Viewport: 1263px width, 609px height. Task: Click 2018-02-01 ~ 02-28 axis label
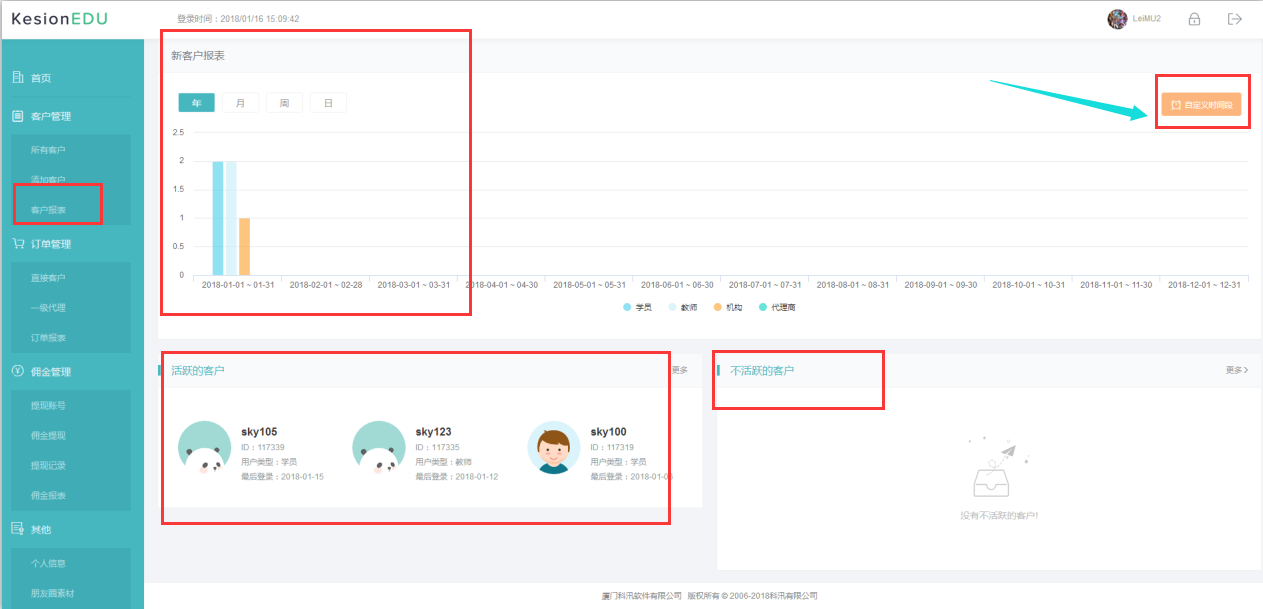pyautogui.click(x=326, y=285)
